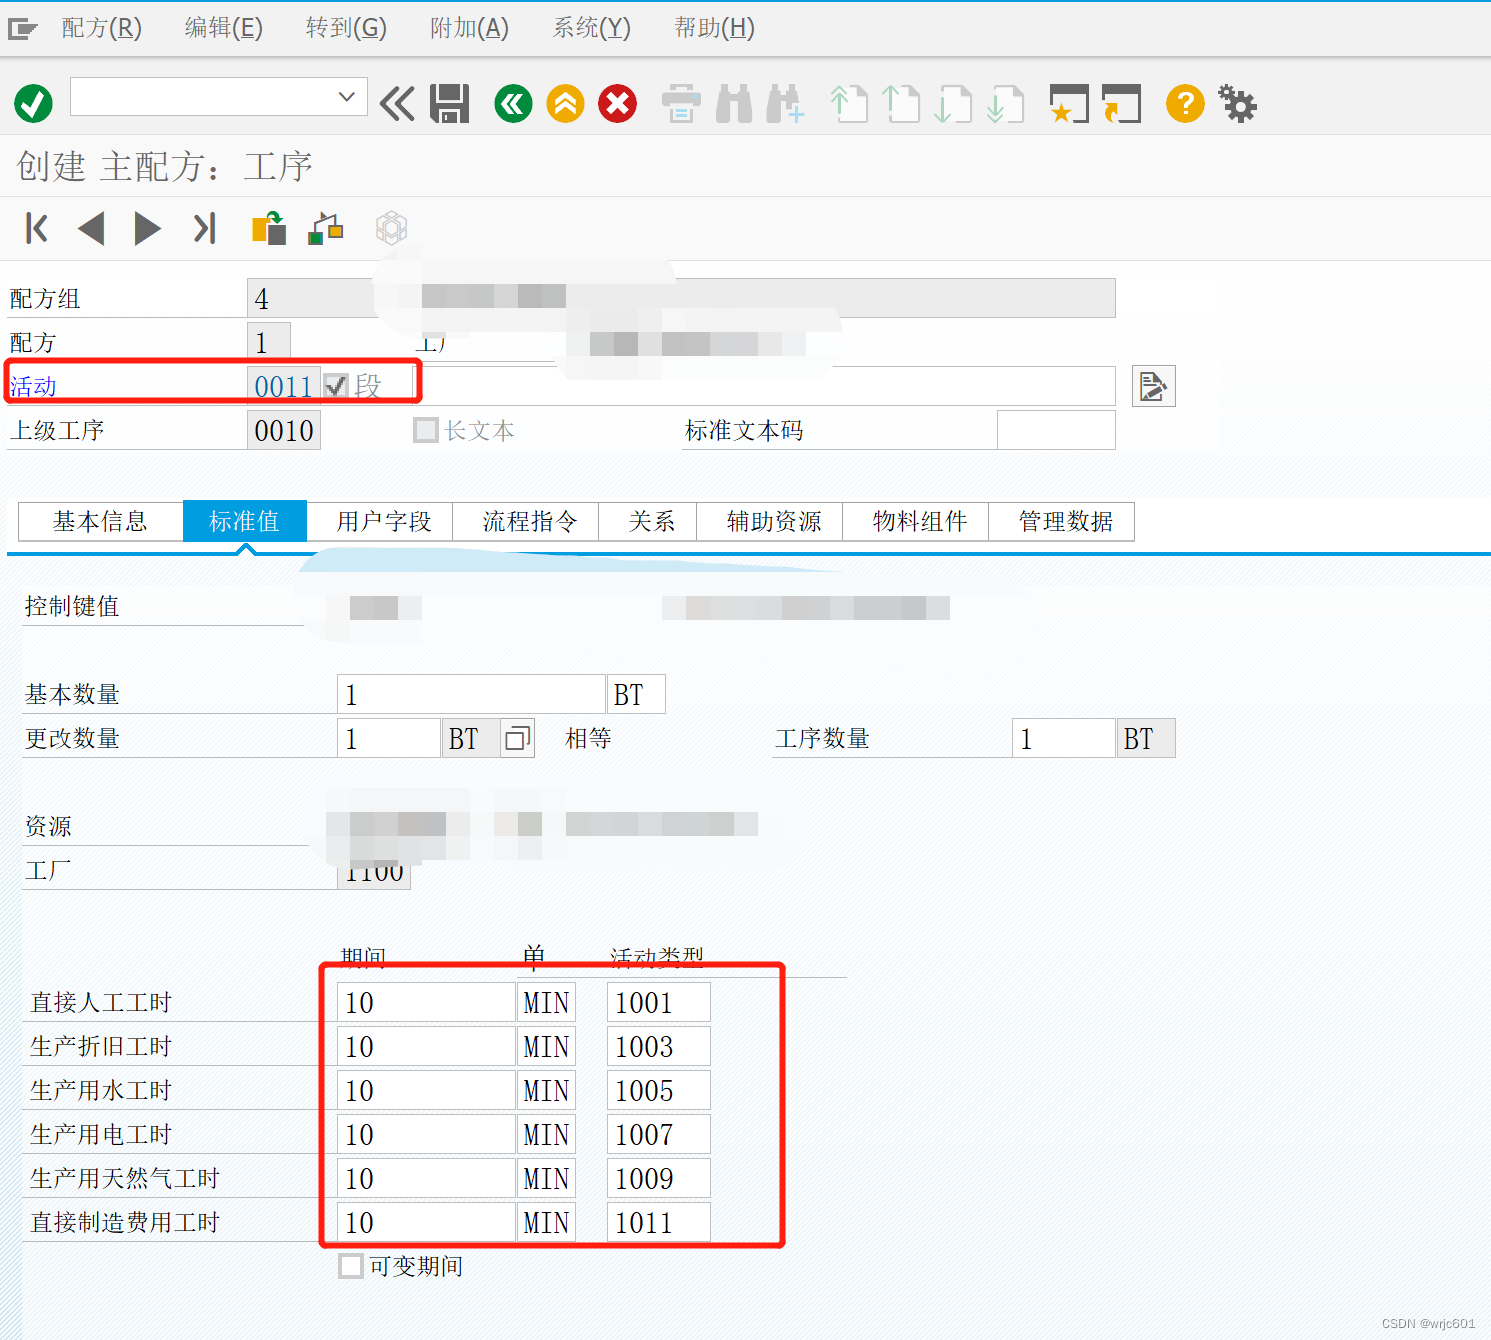1491x1340 pixels.
Task: Open value help next to 更改数量 unit
Action: 517,738
